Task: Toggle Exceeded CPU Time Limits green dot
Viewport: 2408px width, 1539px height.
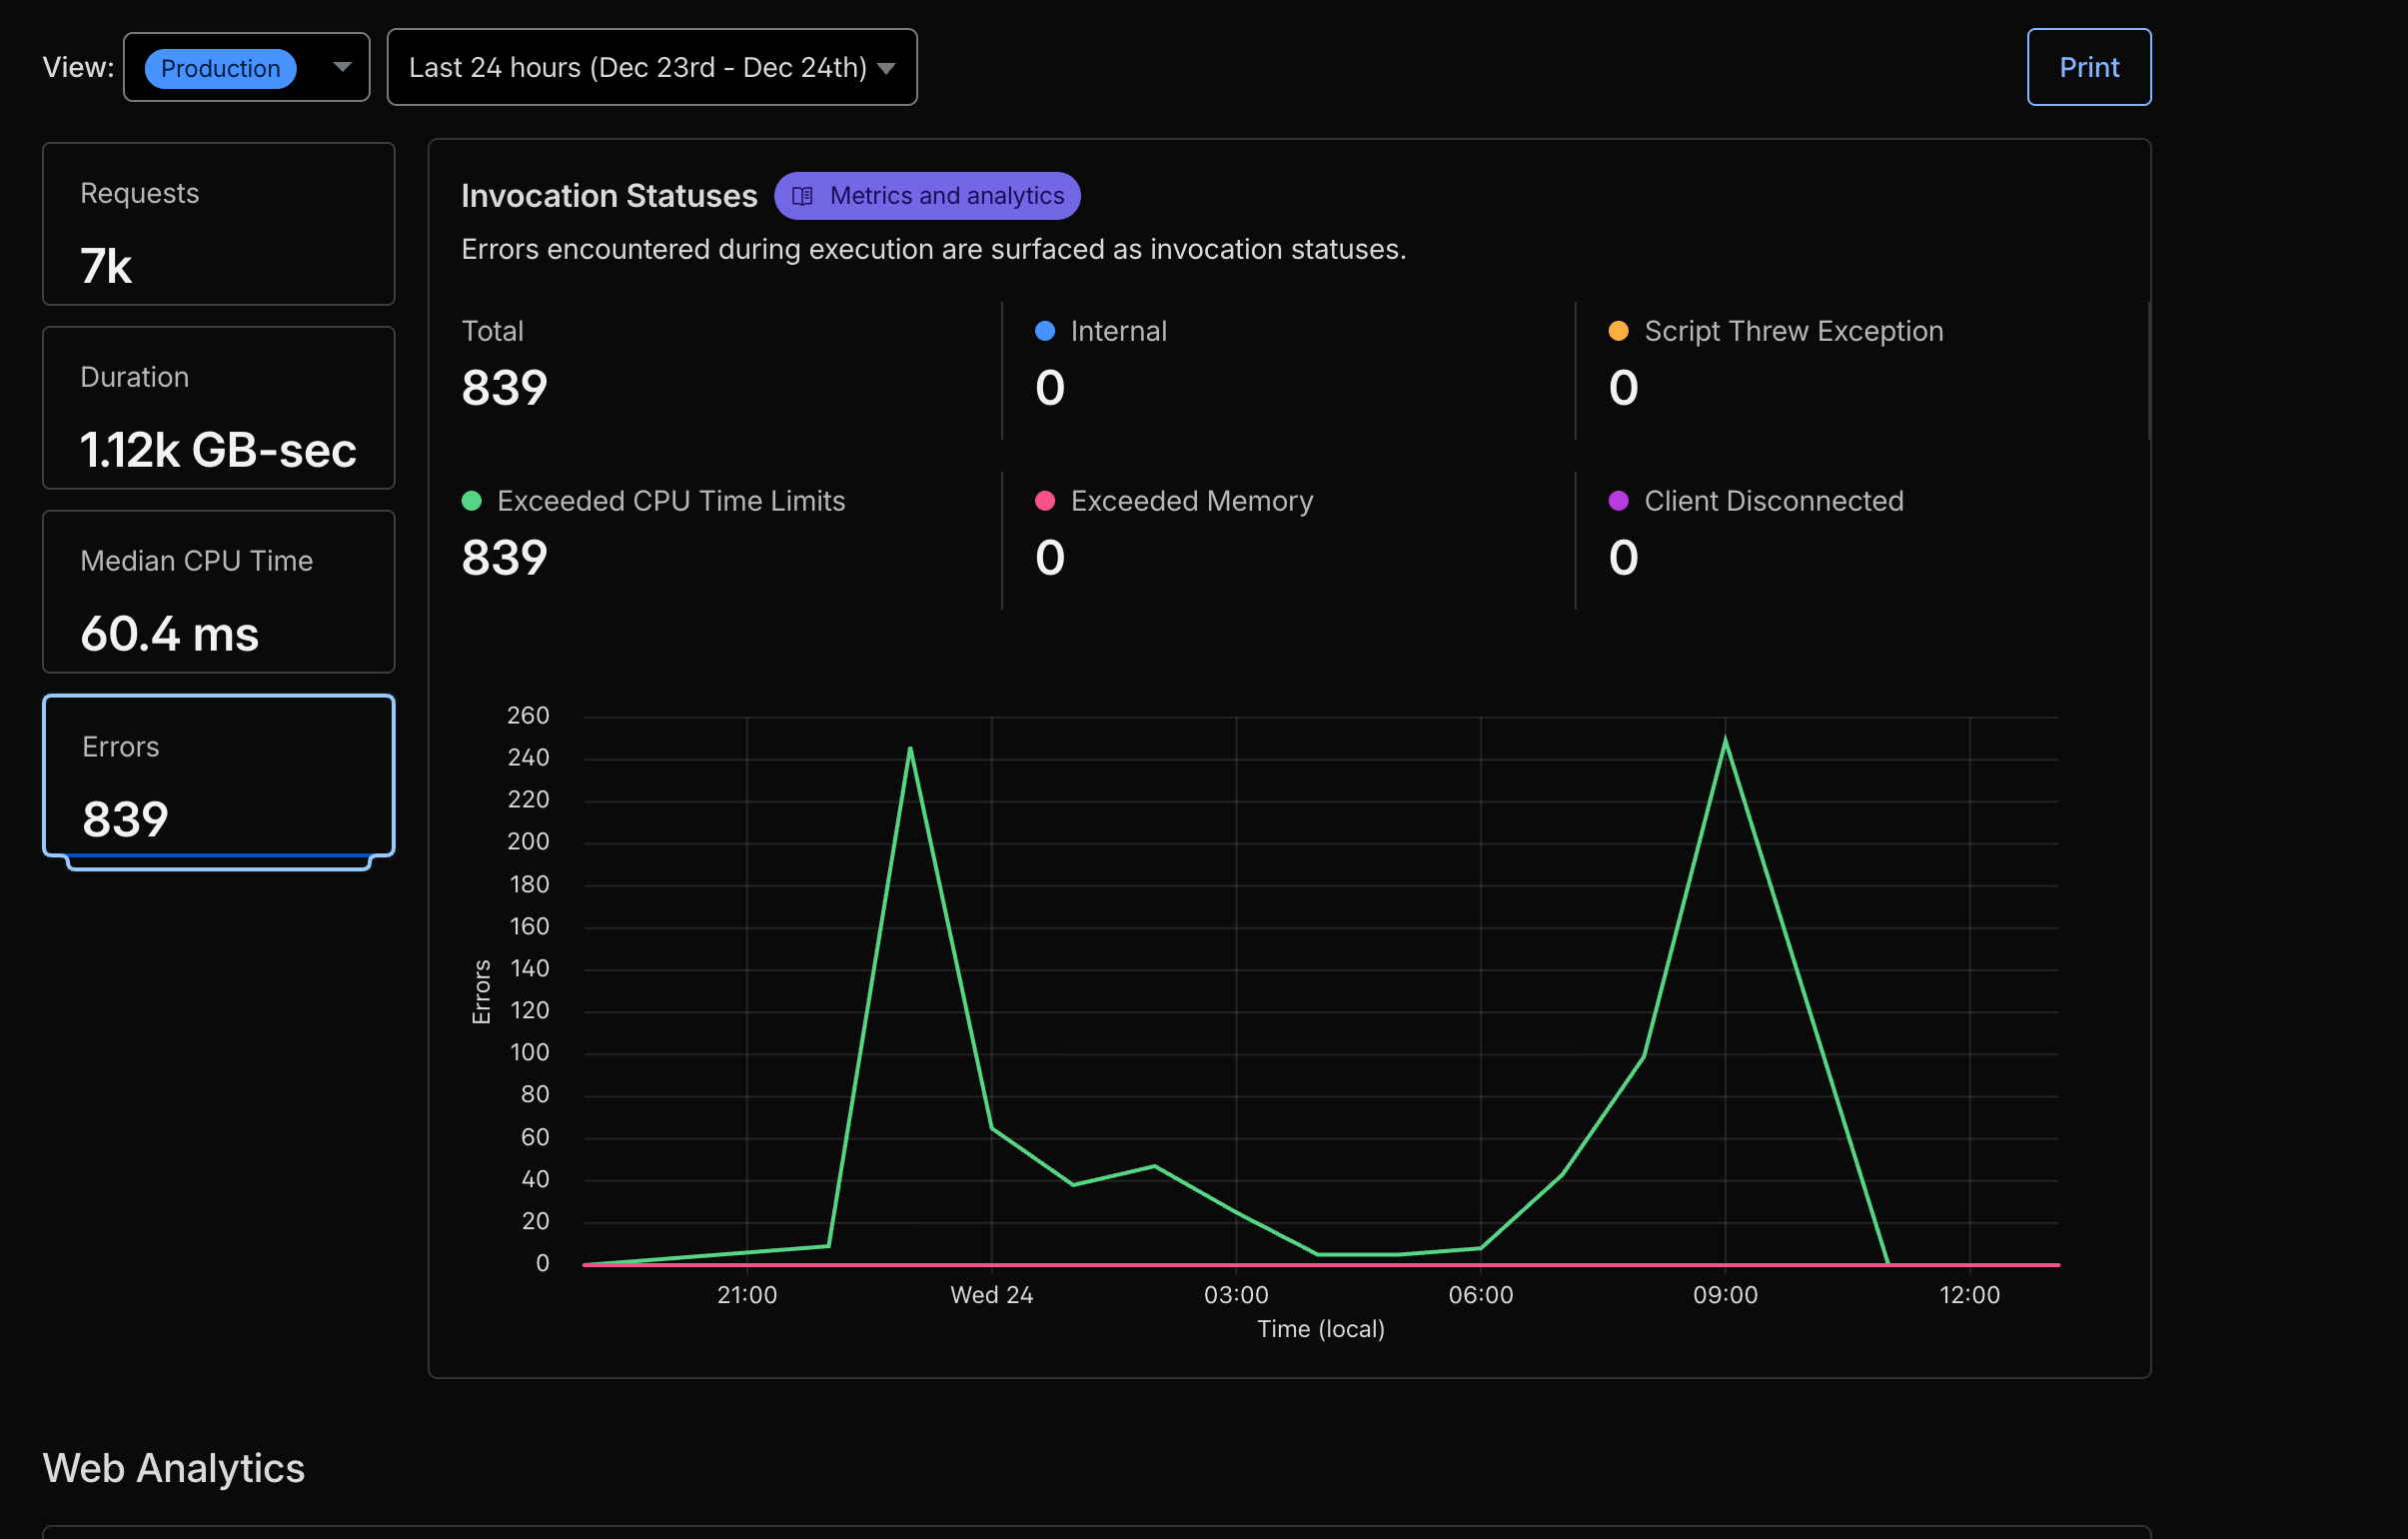Action: click(x=471, y=501)
